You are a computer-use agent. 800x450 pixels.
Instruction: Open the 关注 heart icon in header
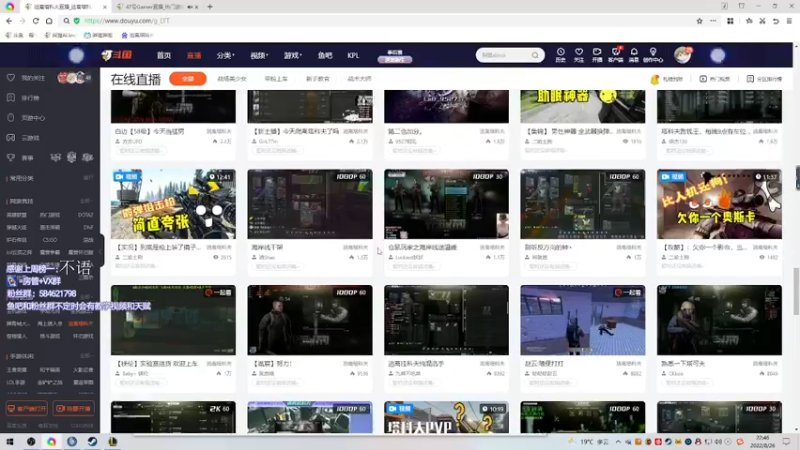[579, 55]
